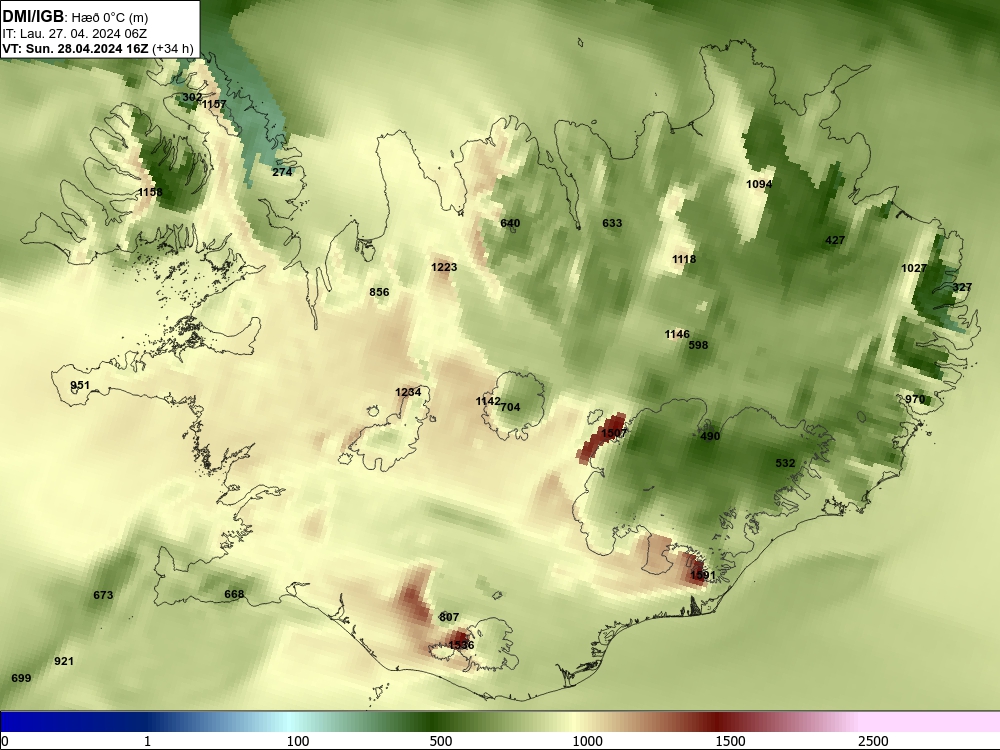Click the 'VT: Sun. 28.04.2024 16Z' line

[x=75, y=48]
